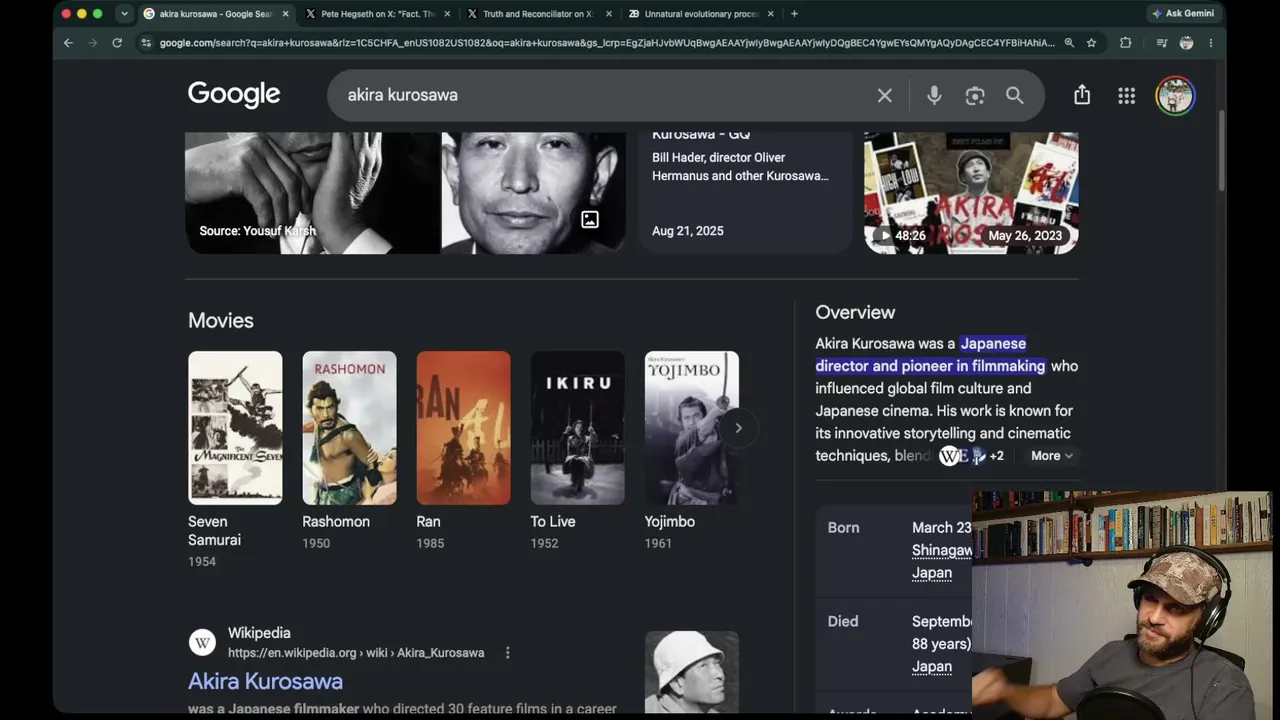Search by image with Google Lens icon
The height and width of the screenshot is (720, 1280).
click(x=975, y=95)
